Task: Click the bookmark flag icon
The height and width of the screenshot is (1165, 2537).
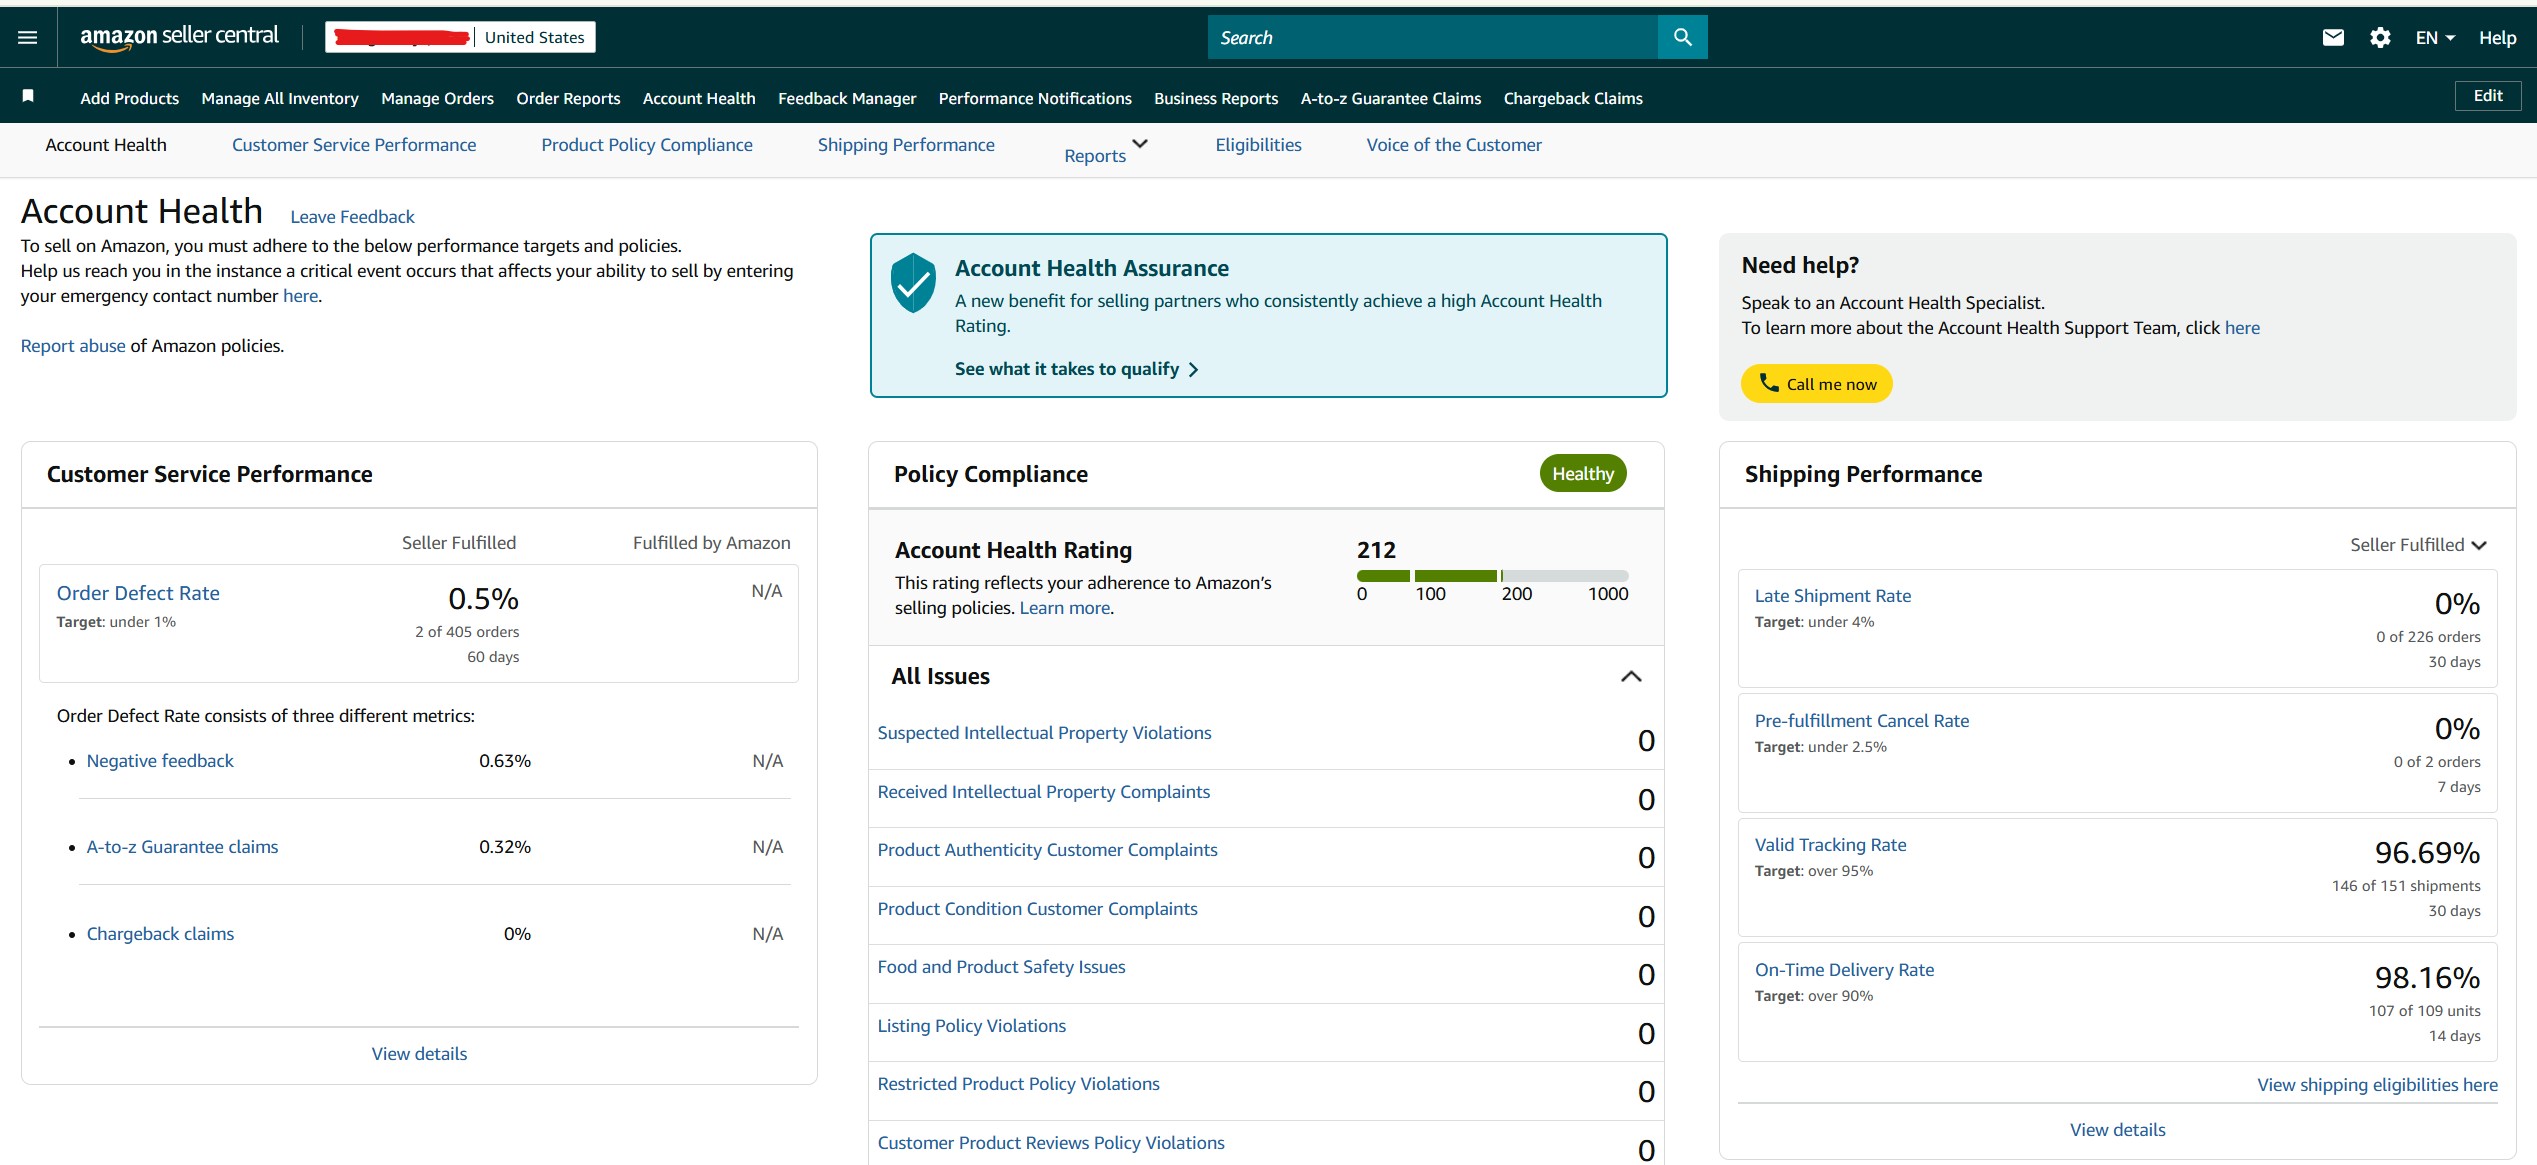Action: point(28,96)
